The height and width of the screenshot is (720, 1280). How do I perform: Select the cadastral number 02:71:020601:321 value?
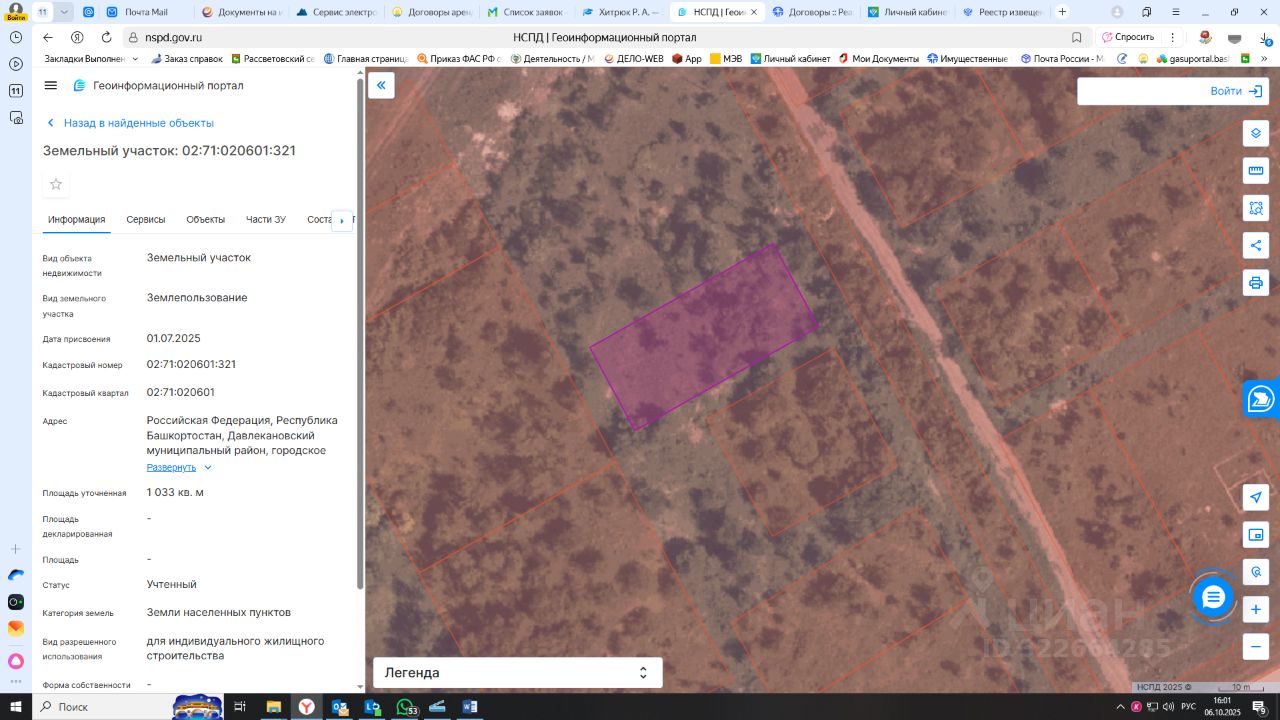point(191,364)
